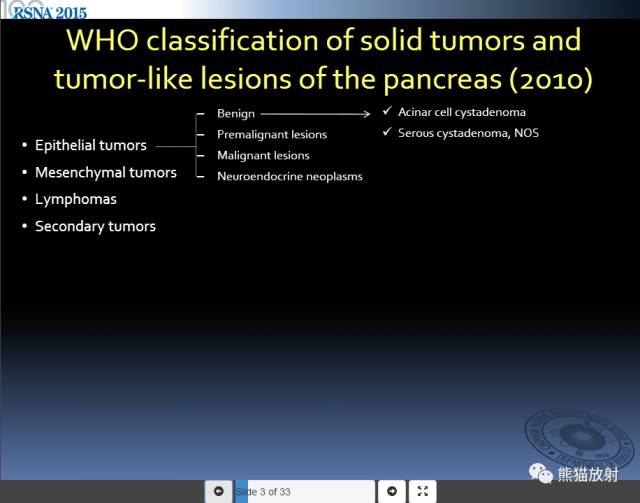This screenshot has height=503, width=640.
Task: Select the Epithelial tumors bullet
Action: (x=91, y=145)
